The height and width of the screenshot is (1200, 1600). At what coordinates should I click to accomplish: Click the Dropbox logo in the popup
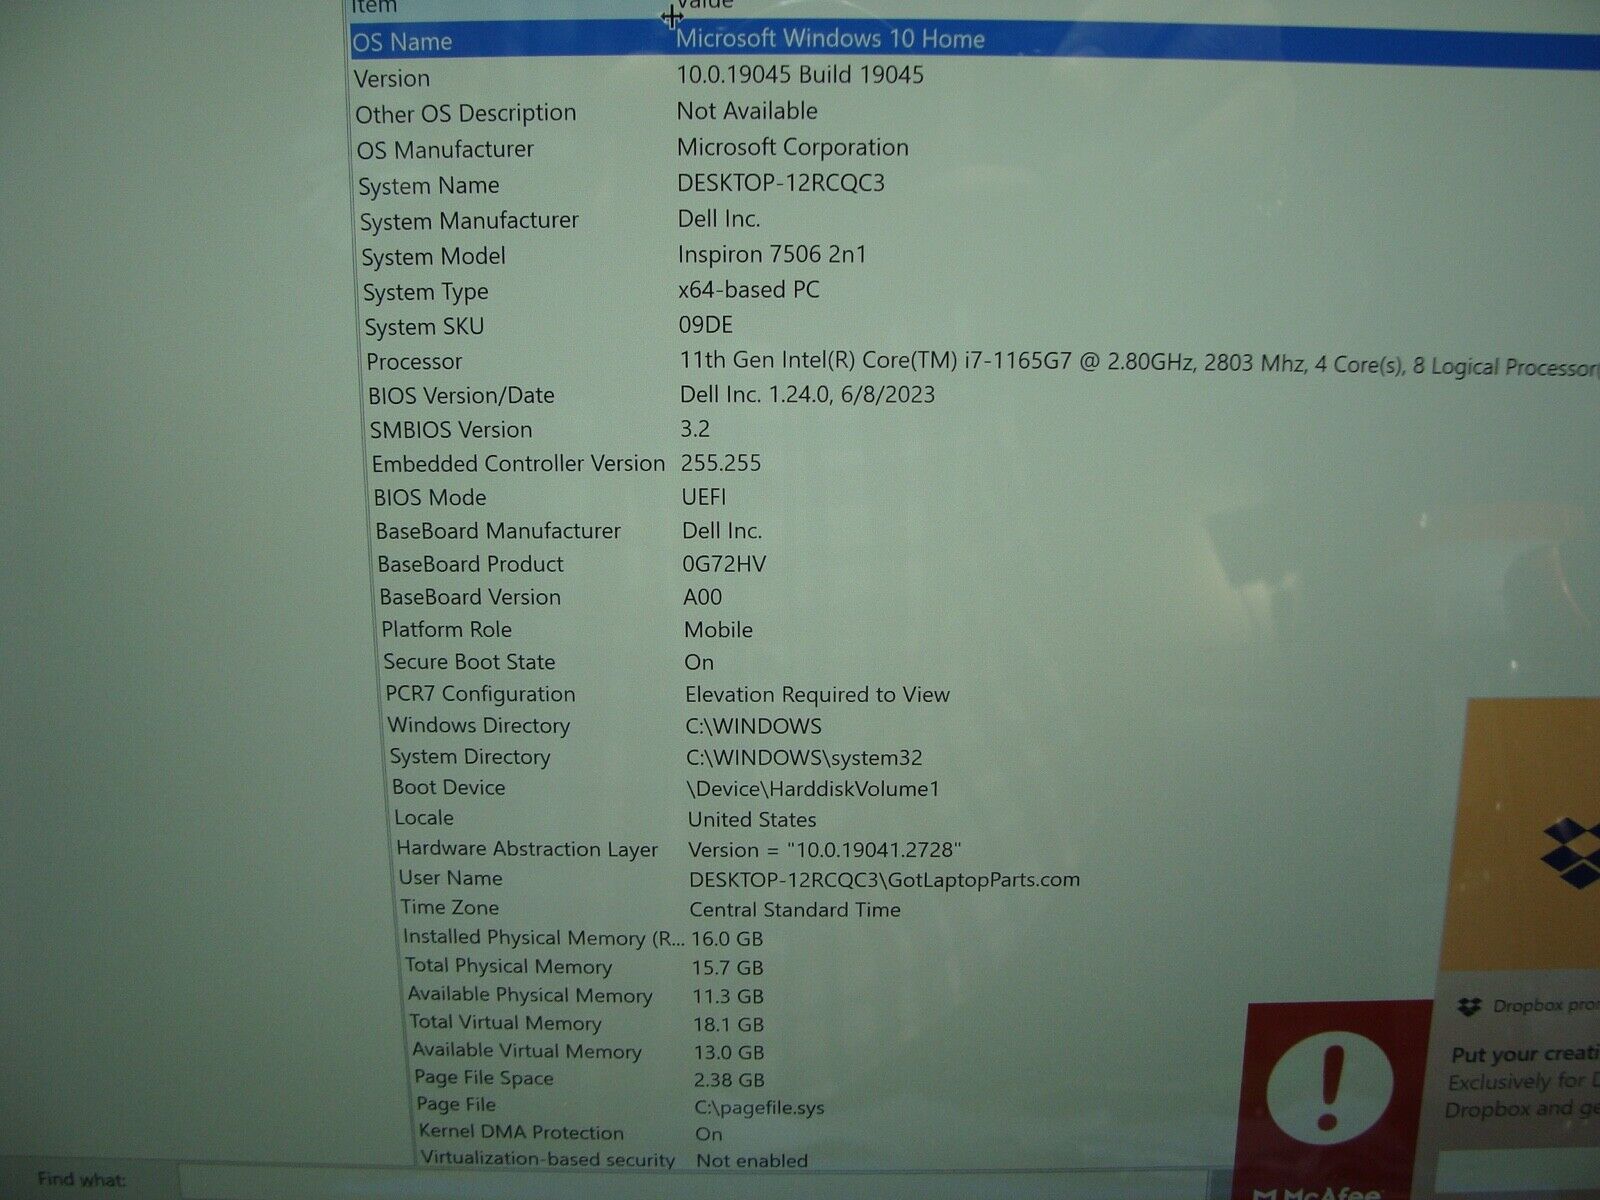[x=1571, y=853]
